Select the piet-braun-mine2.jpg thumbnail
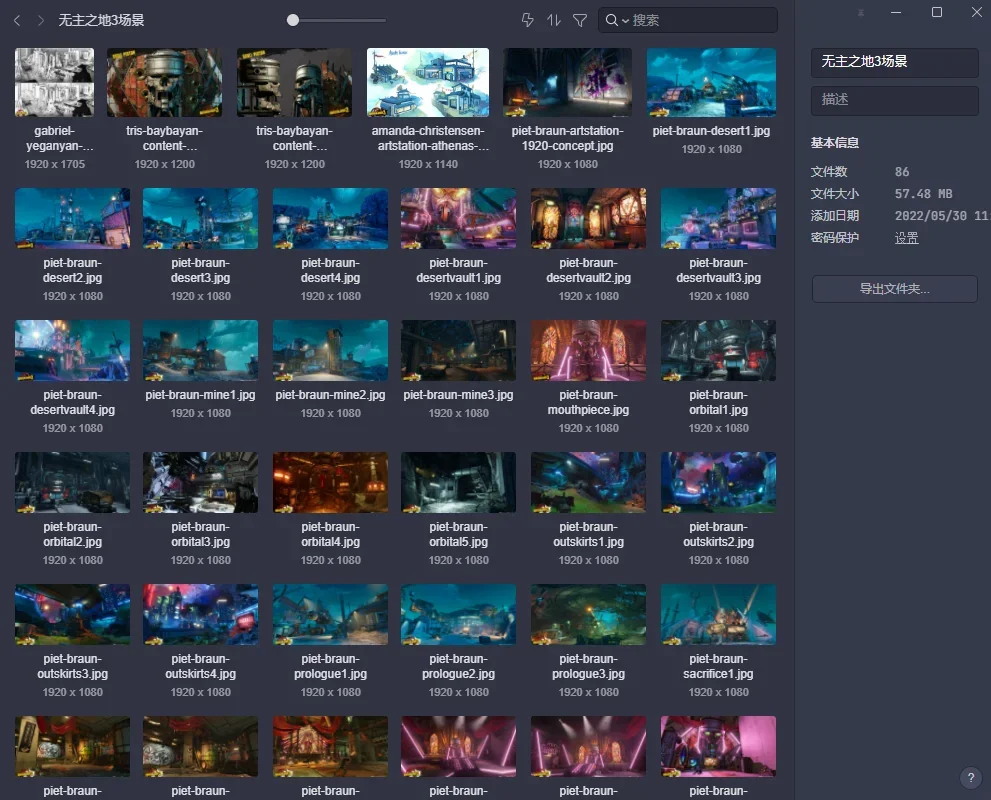The height and width of the screenshot is (800, 991). [x=331, y=350]
